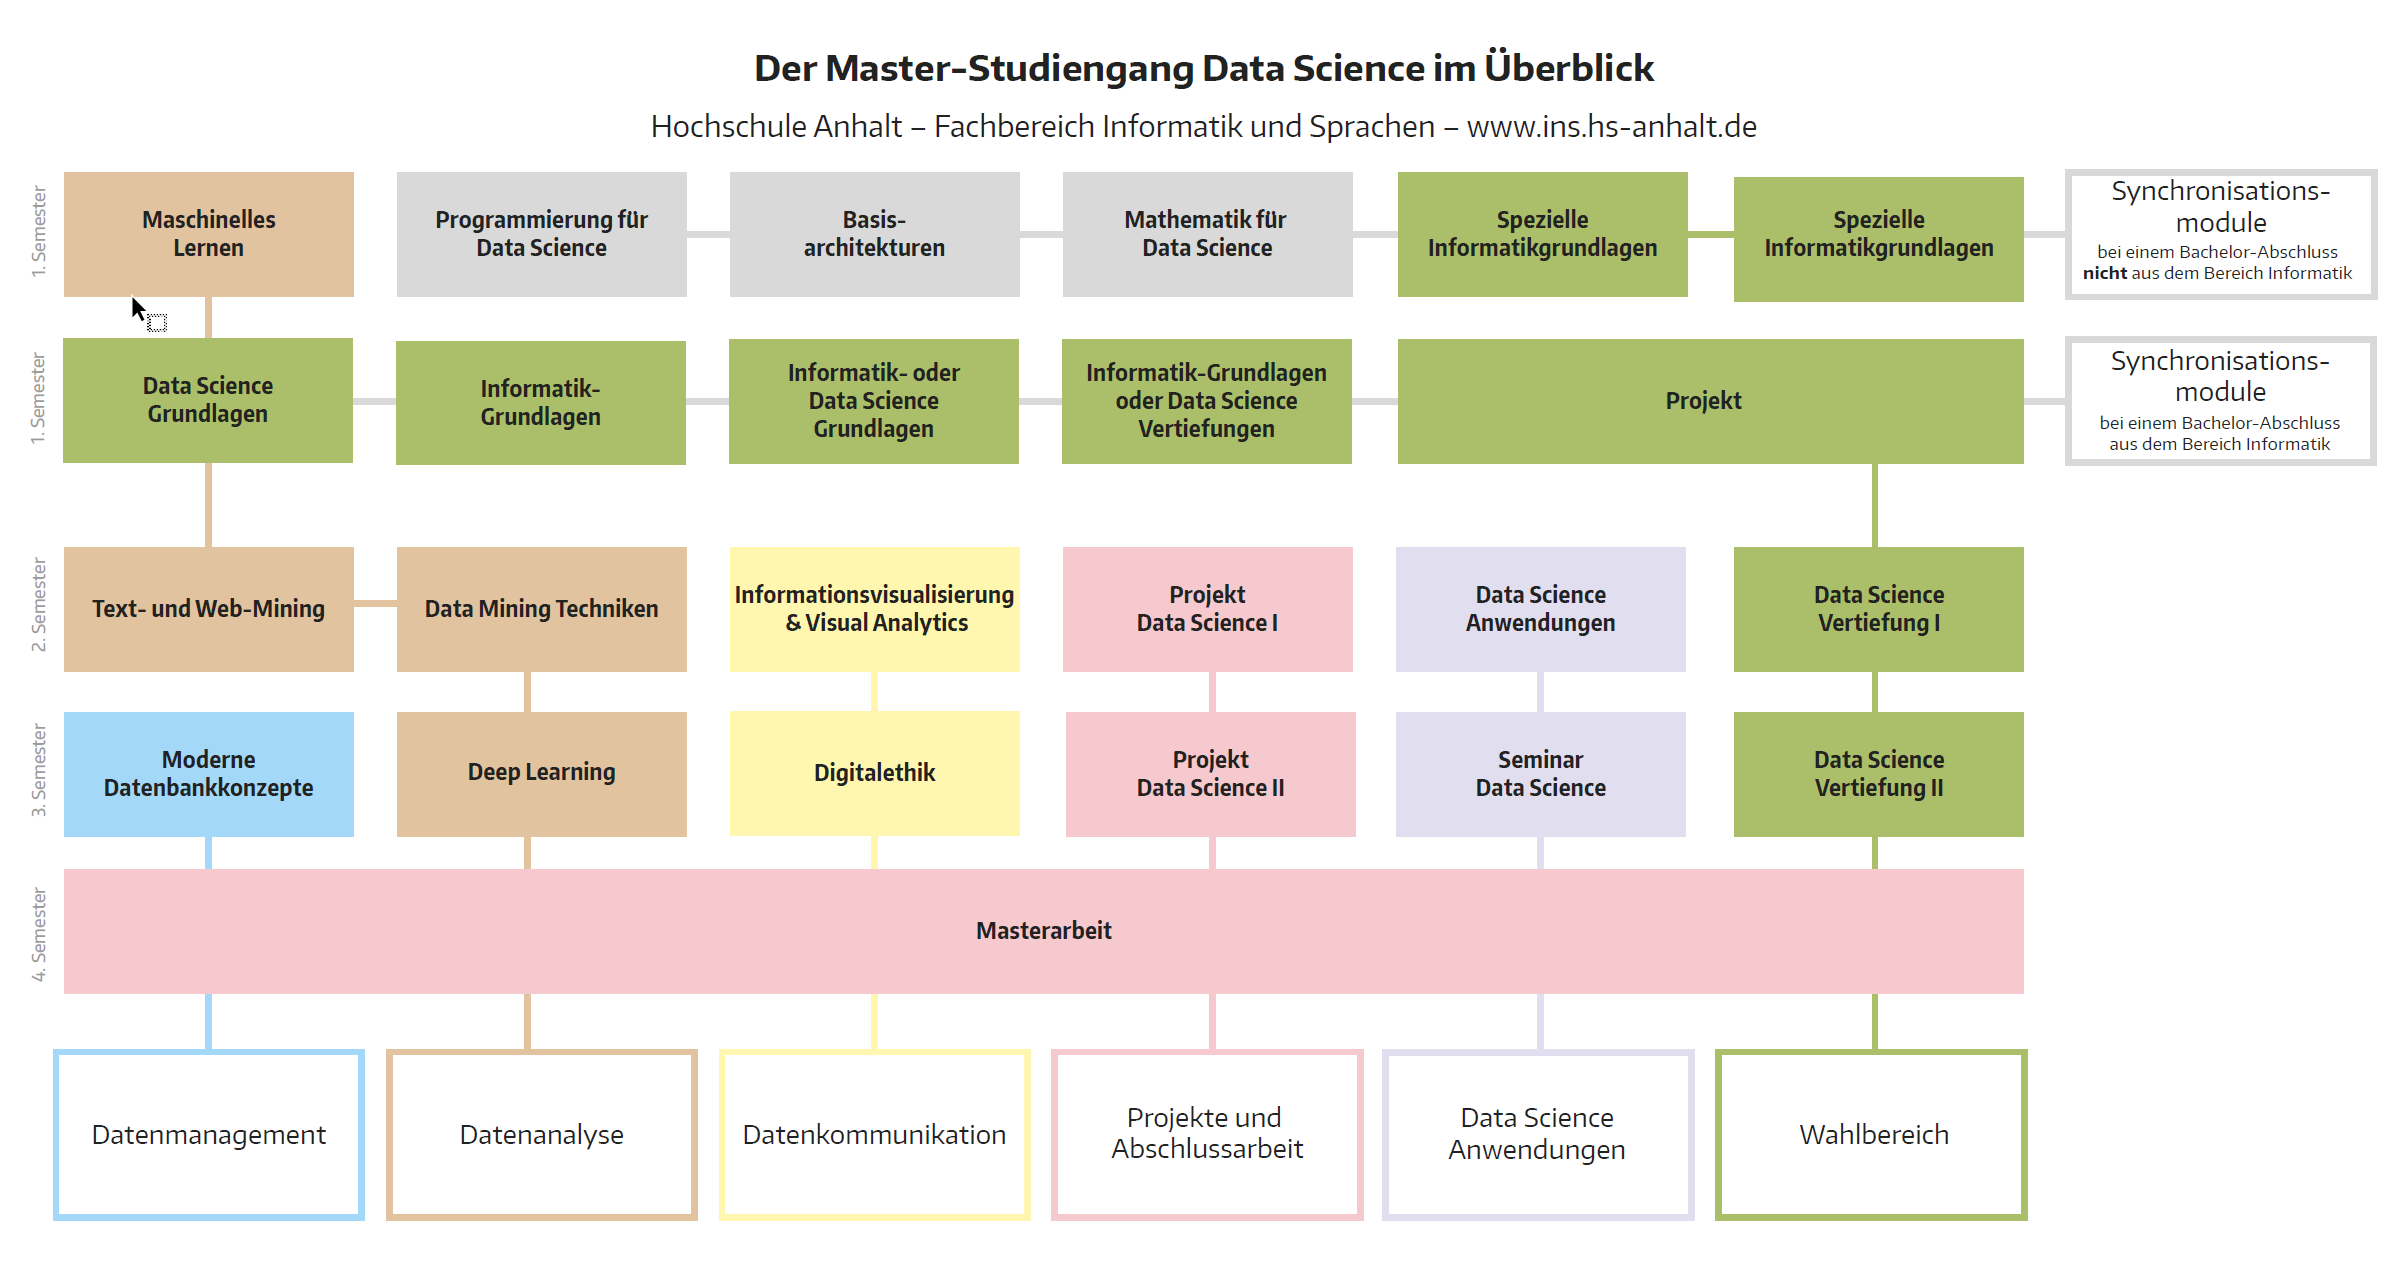Click the Text- und Web-Mining box

(x=209, y=609)
